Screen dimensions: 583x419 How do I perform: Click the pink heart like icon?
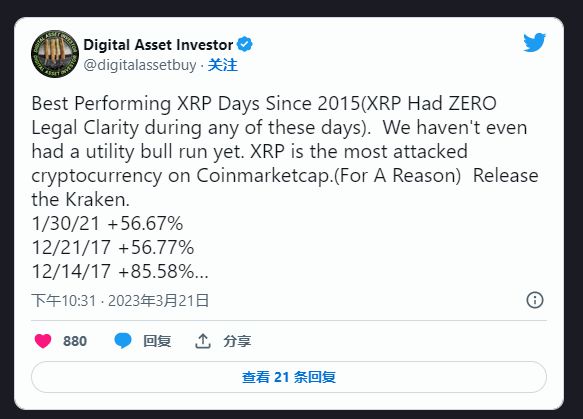click(x=43, y=341)
